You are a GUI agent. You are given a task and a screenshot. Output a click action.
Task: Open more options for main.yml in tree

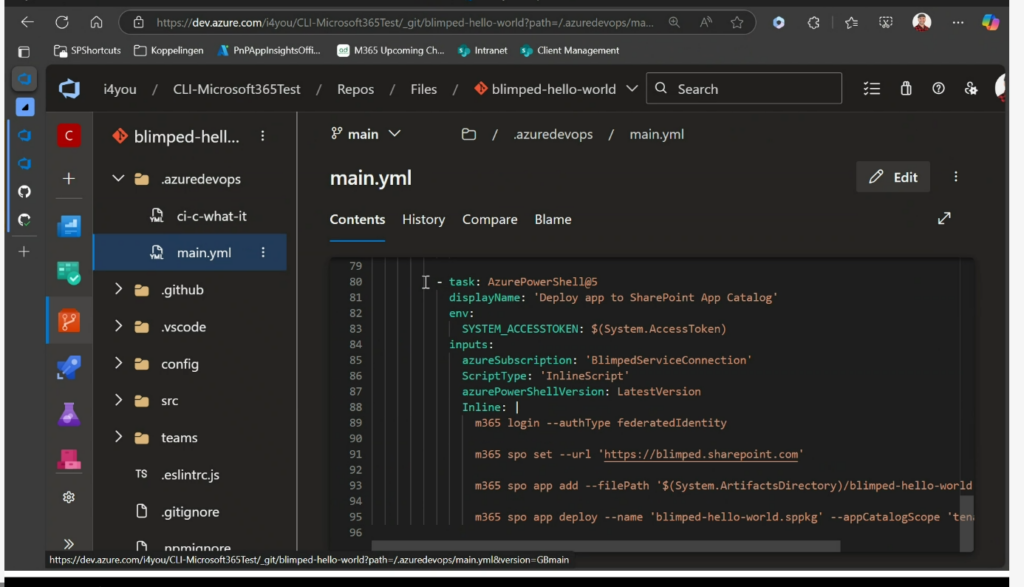click(263, 252)
